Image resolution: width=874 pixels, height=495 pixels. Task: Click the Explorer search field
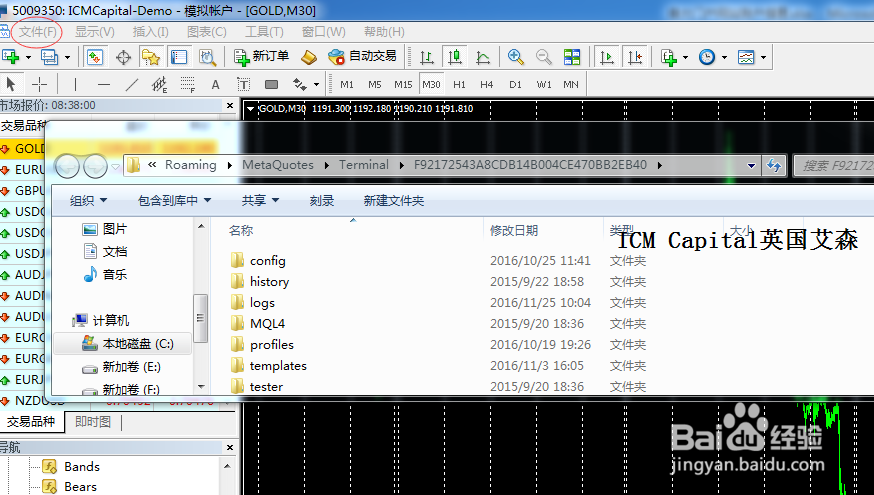pyautogui.click(x=833, y=166)
